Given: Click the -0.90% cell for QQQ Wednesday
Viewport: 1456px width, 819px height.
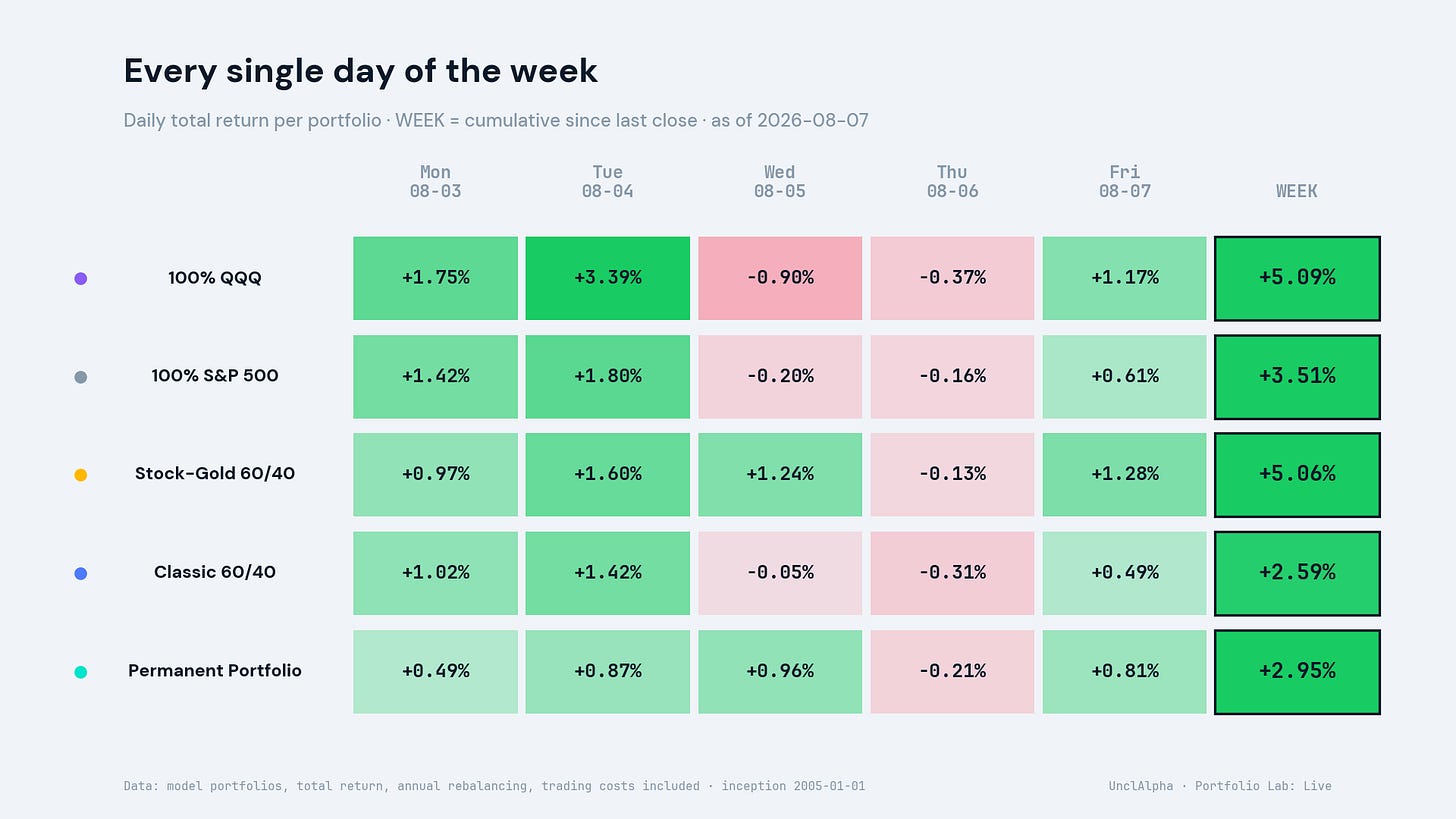Looking at the screenshot, I should pyautogui.click(x=780, y=278).
